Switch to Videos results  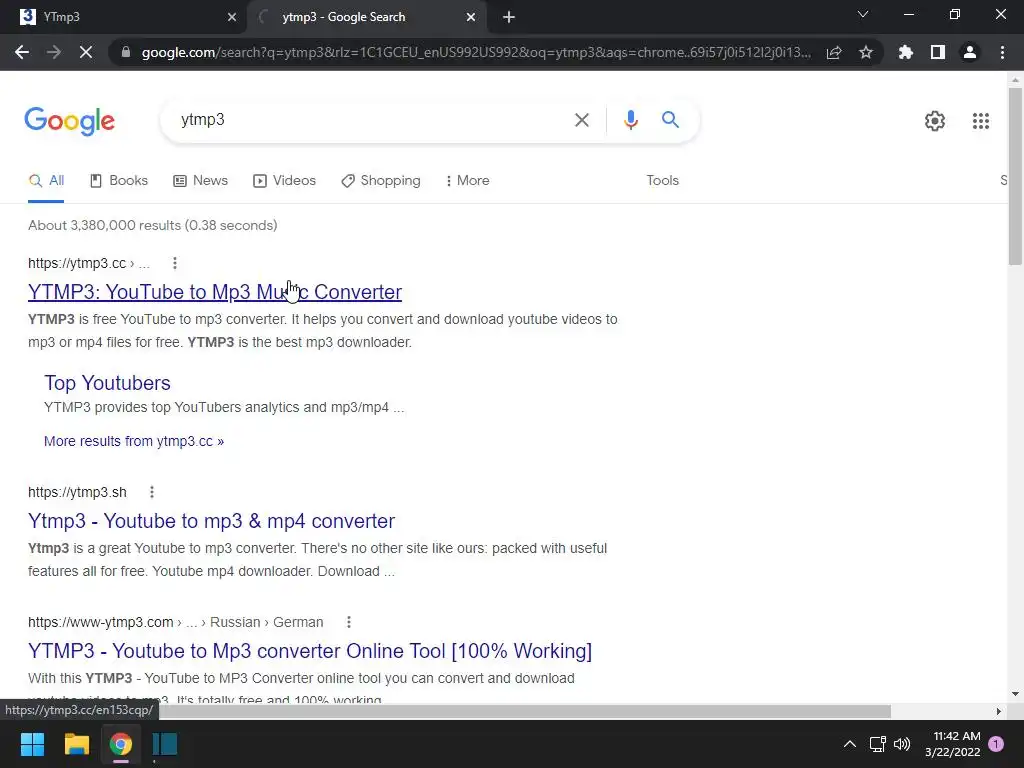[x=284, y=181]
